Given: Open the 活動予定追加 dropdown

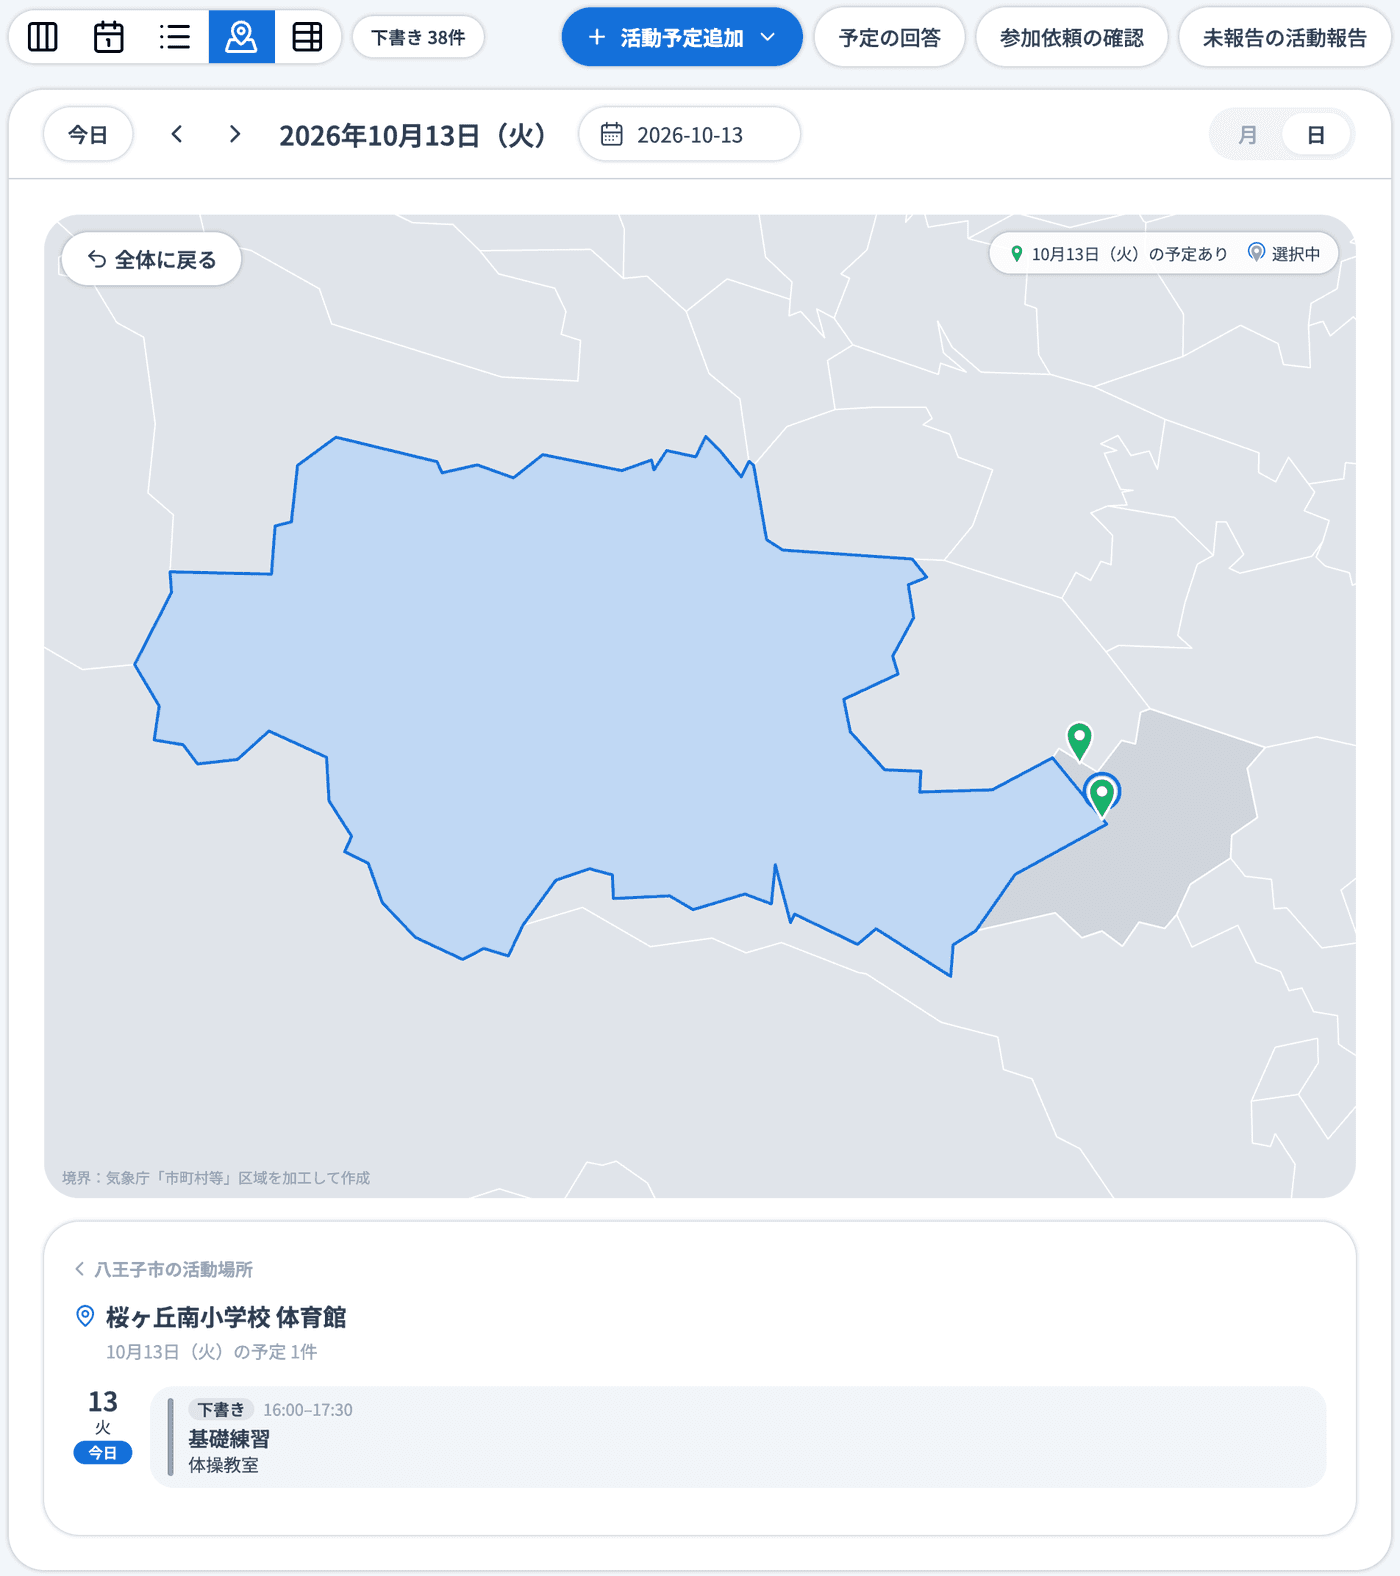Looking at the screenshot, I should pos(682,37).
